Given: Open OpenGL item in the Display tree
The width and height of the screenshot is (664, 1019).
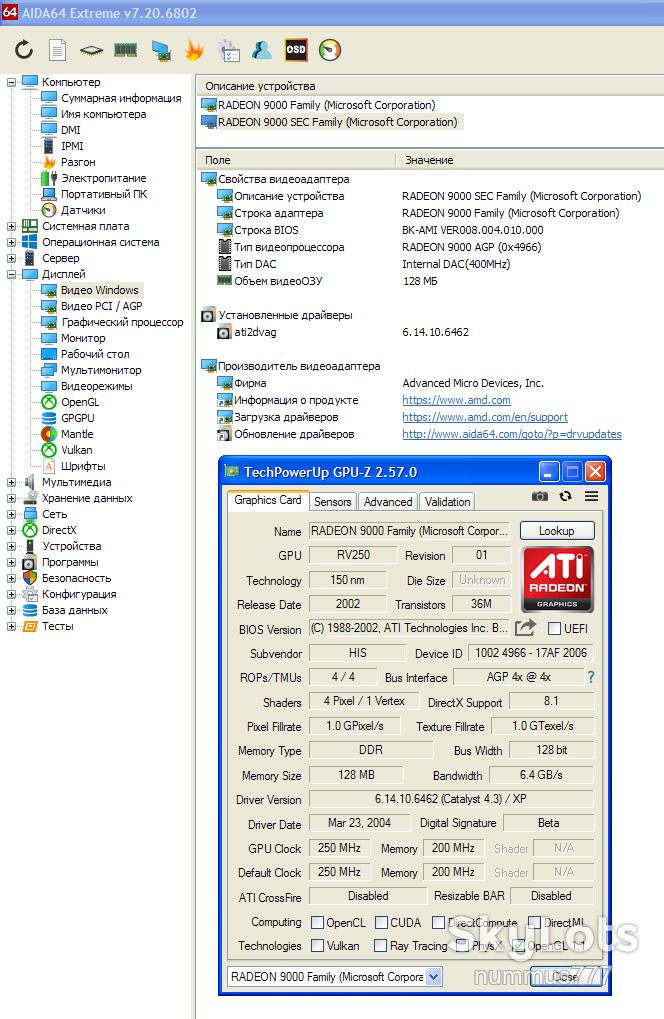Looking at the screenshot, I should coord(80,402).
